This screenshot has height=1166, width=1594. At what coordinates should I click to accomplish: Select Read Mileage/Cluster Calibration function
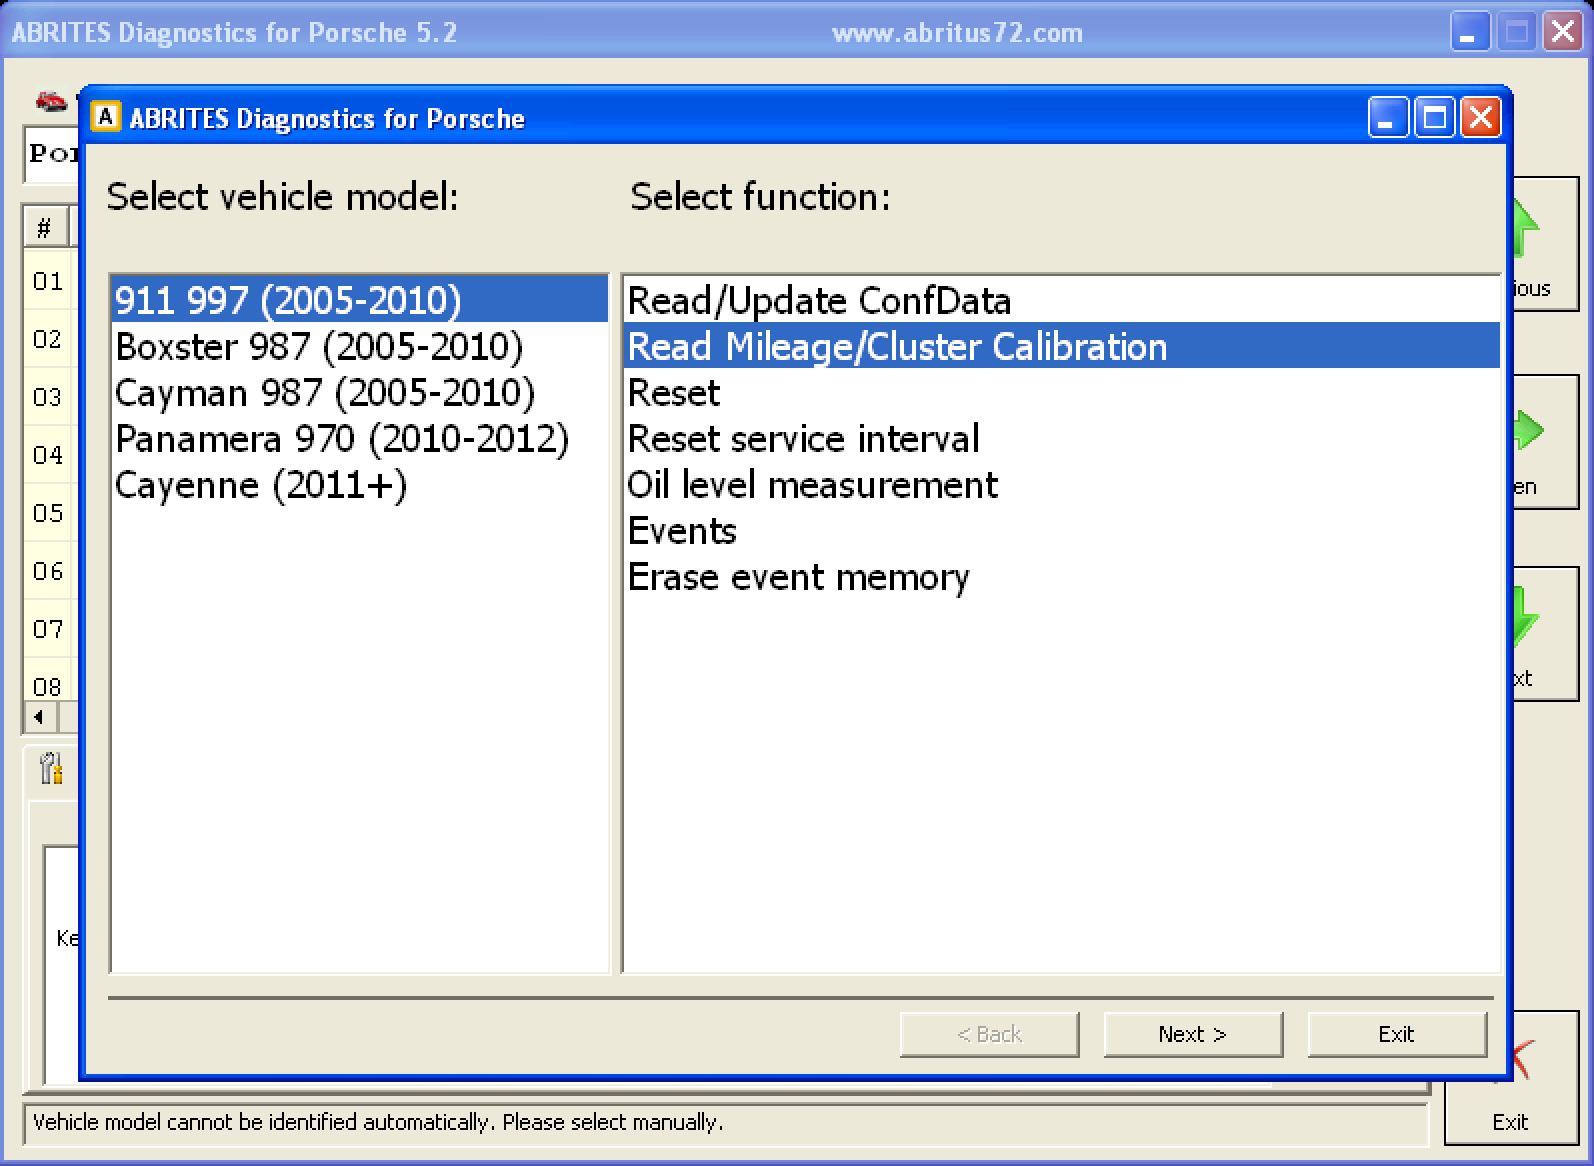click(1062, 346)
